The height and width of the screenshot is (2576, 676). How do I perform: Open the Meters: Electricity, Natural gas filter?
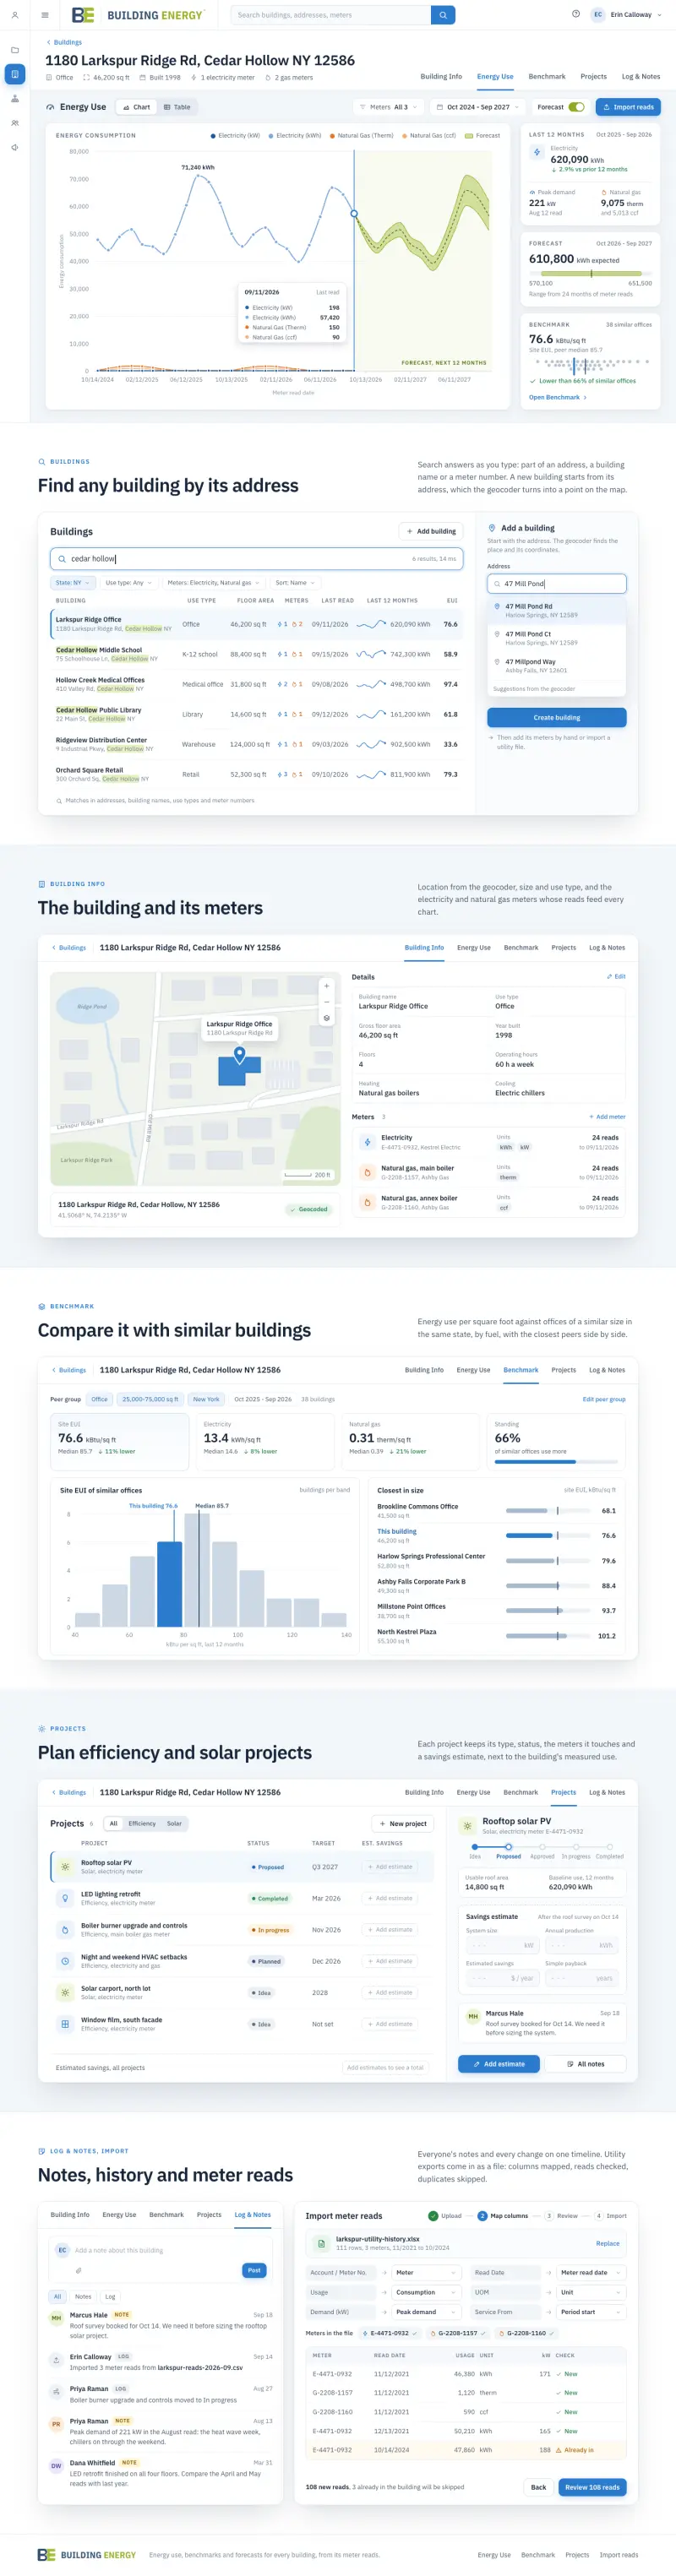pyautogui.click(x=213, y=583)
